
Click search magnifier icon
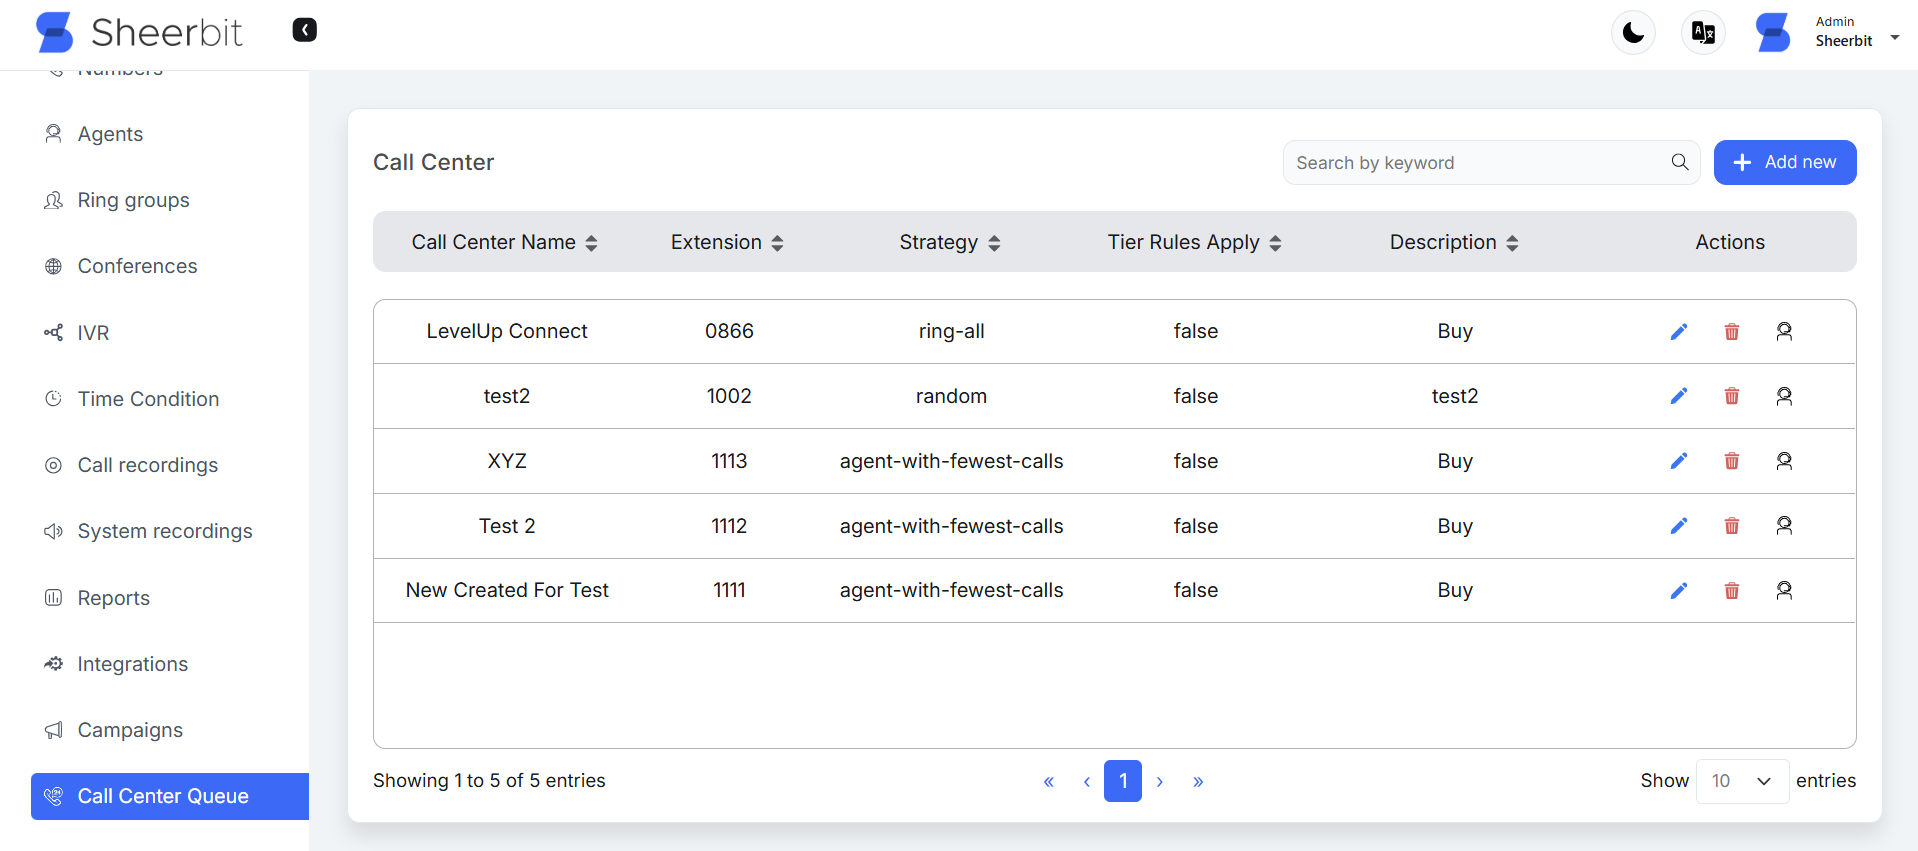coord(1679,162)
